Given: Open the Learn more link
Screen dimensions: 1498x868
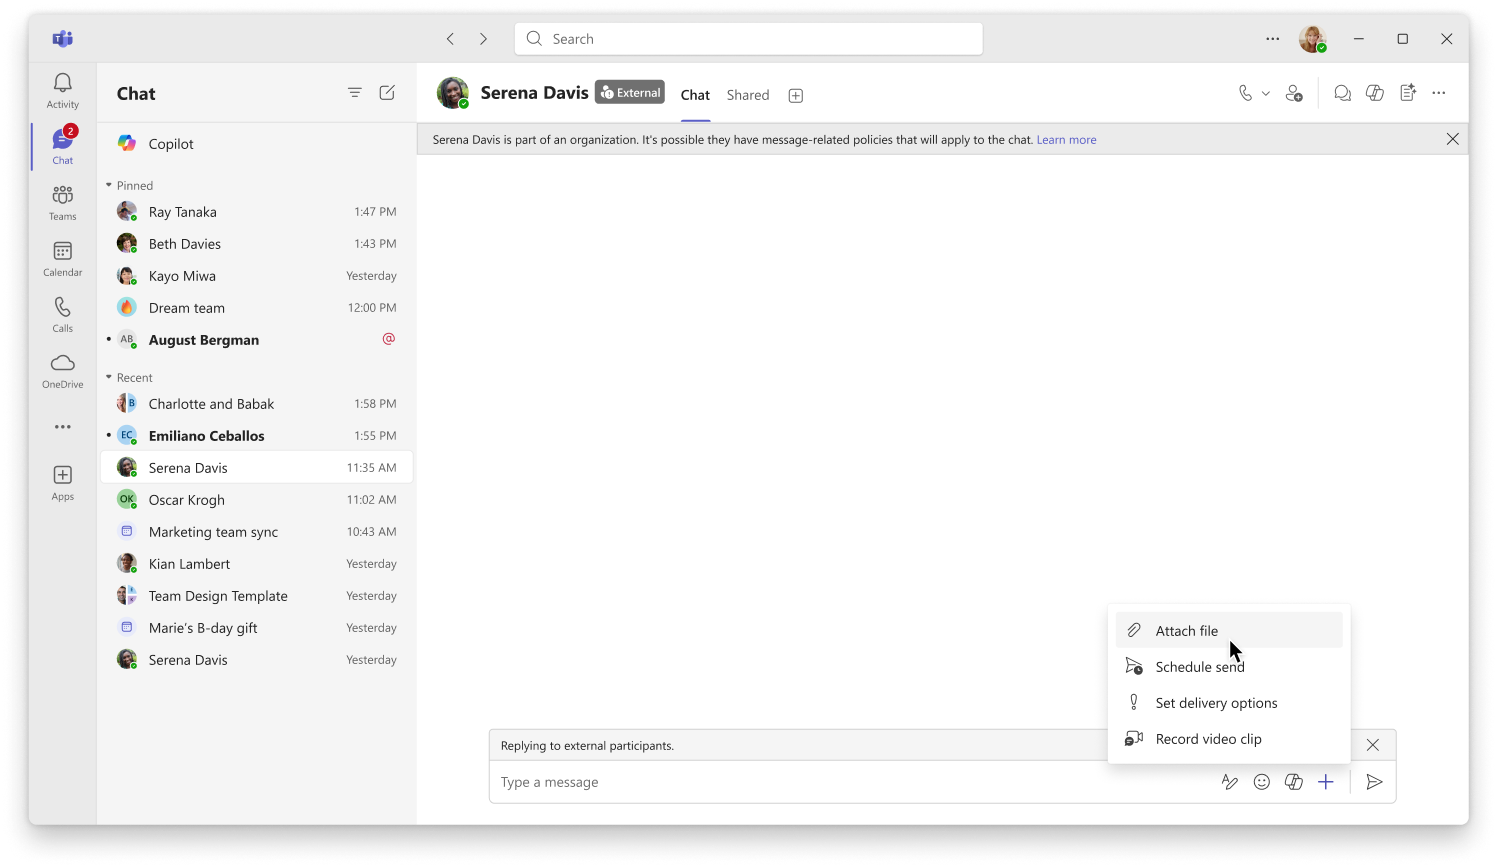Looking at the screenshot, I should coord(1066,139).
